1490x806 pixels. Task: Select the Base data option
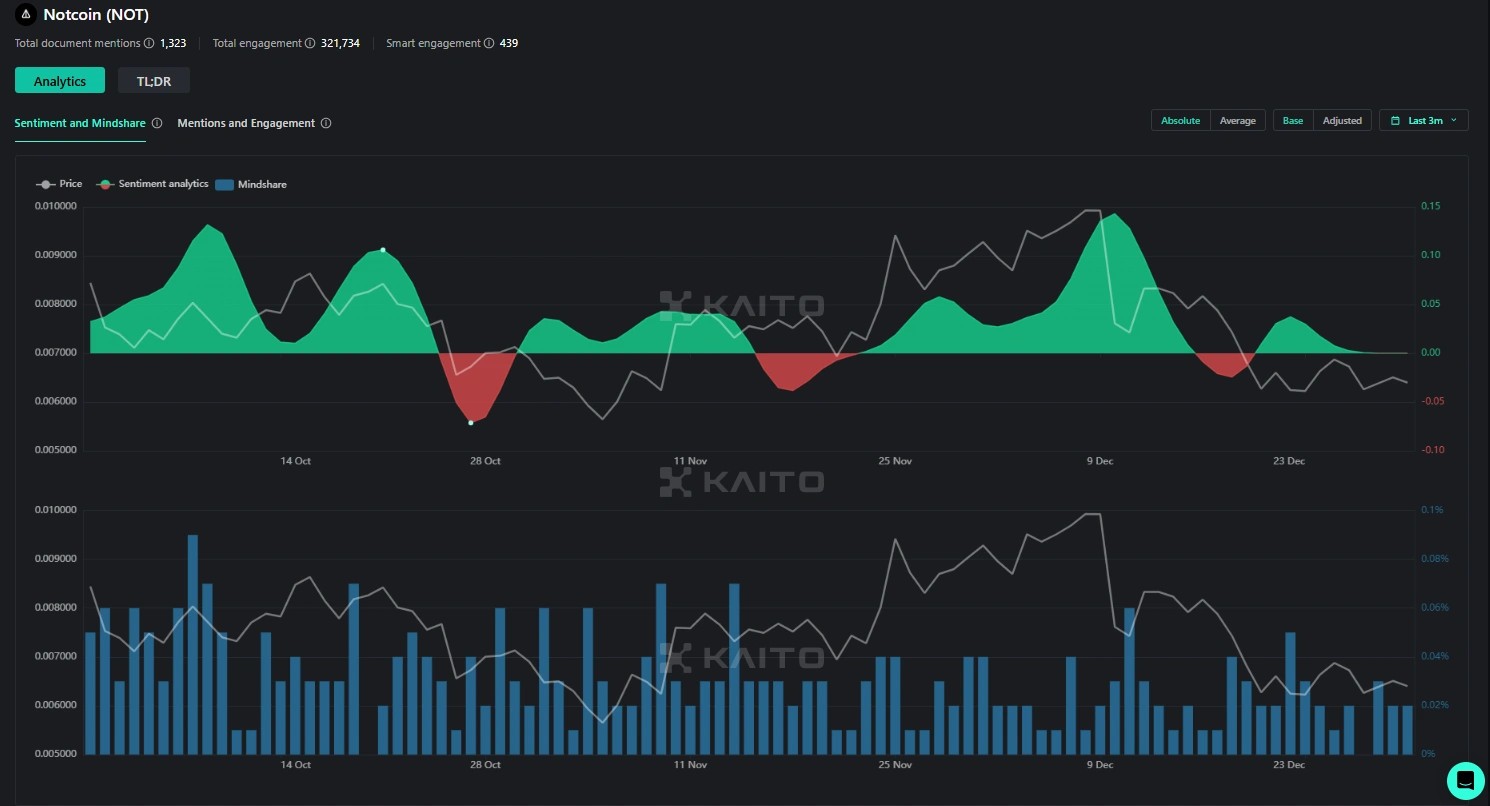[1293, 120]
